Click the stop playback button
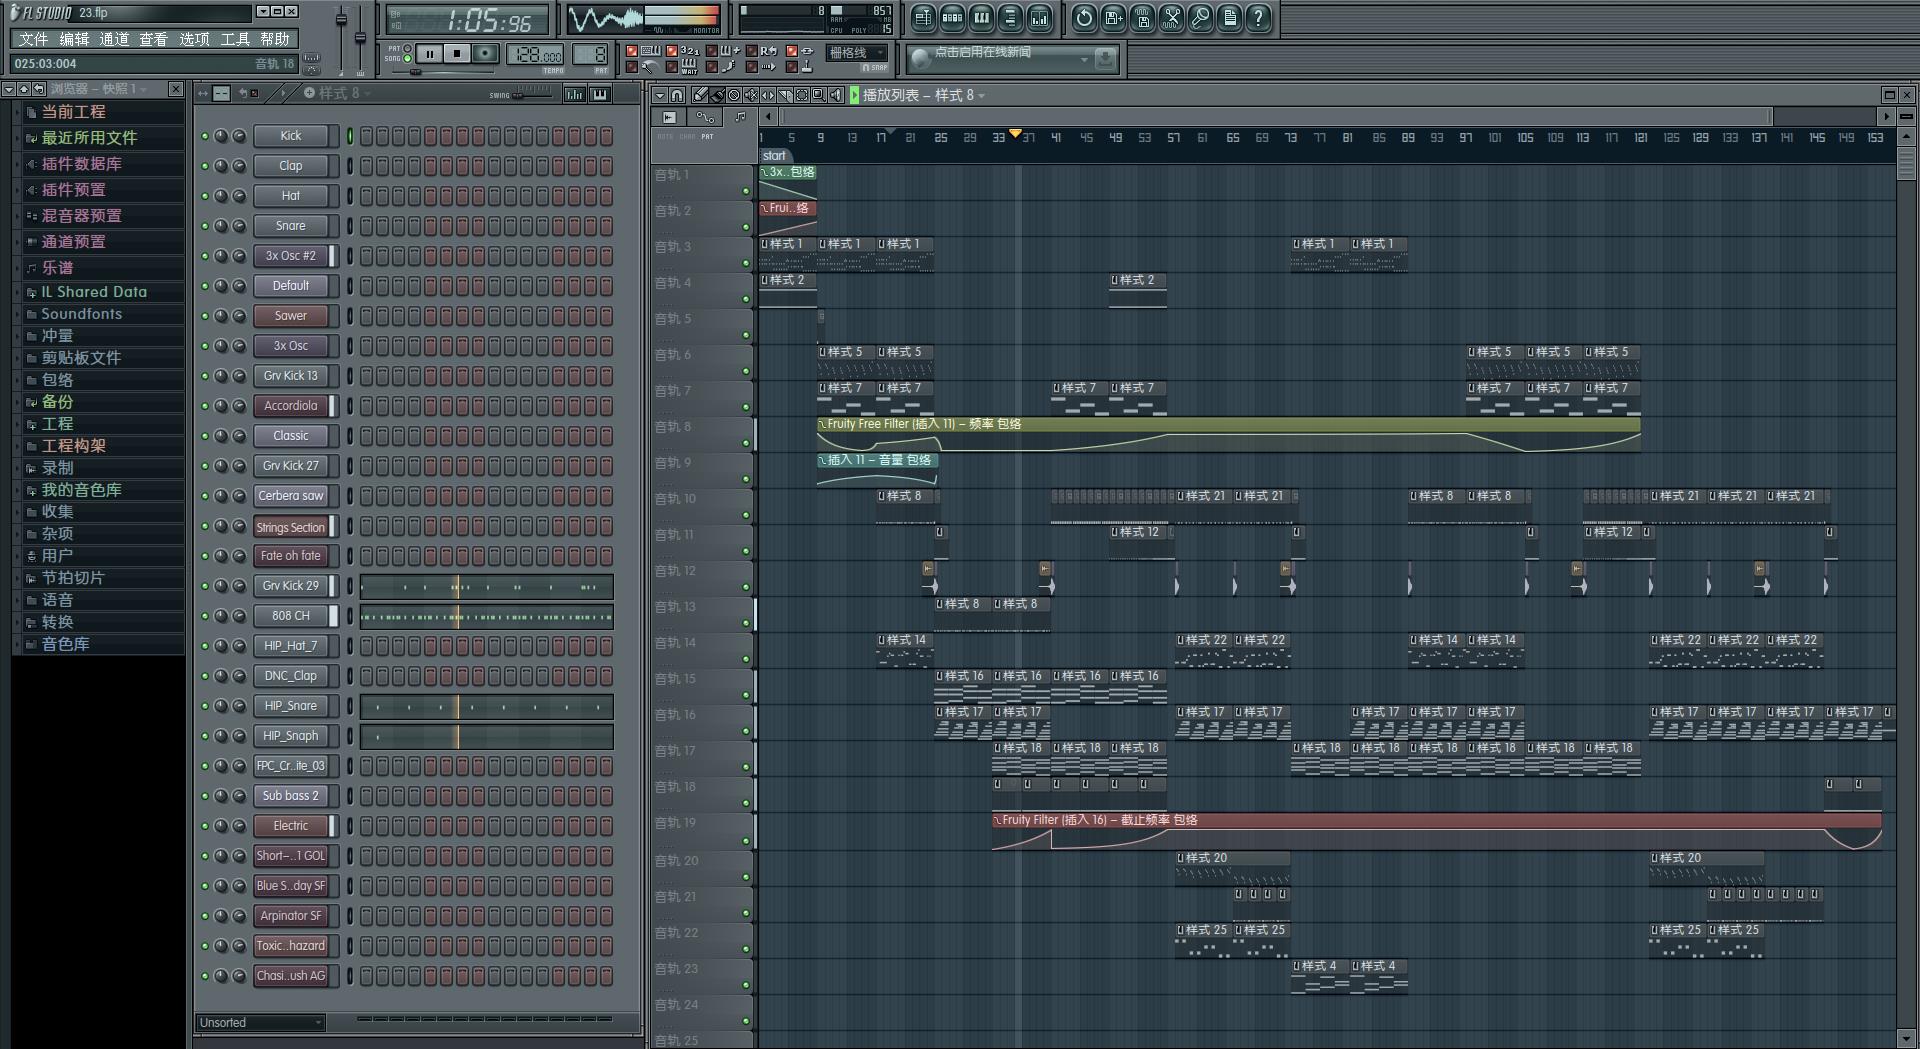This screenshot has width=1920, height=1049. pyautogui.click(x=457, y=53)
